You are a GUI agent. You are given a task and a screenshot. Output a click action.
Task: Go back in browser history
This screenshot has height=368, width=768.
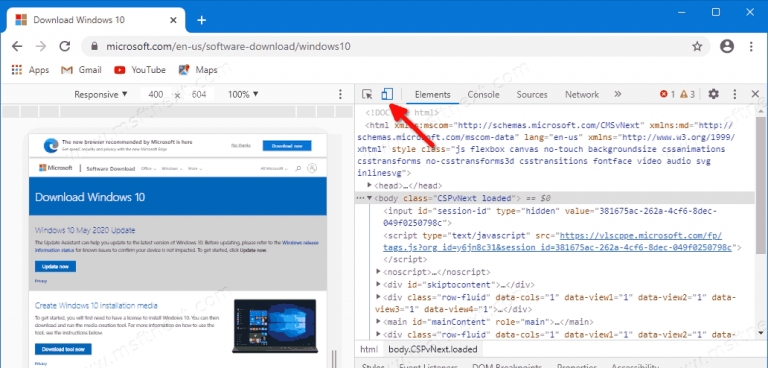(x=17, y=47)
